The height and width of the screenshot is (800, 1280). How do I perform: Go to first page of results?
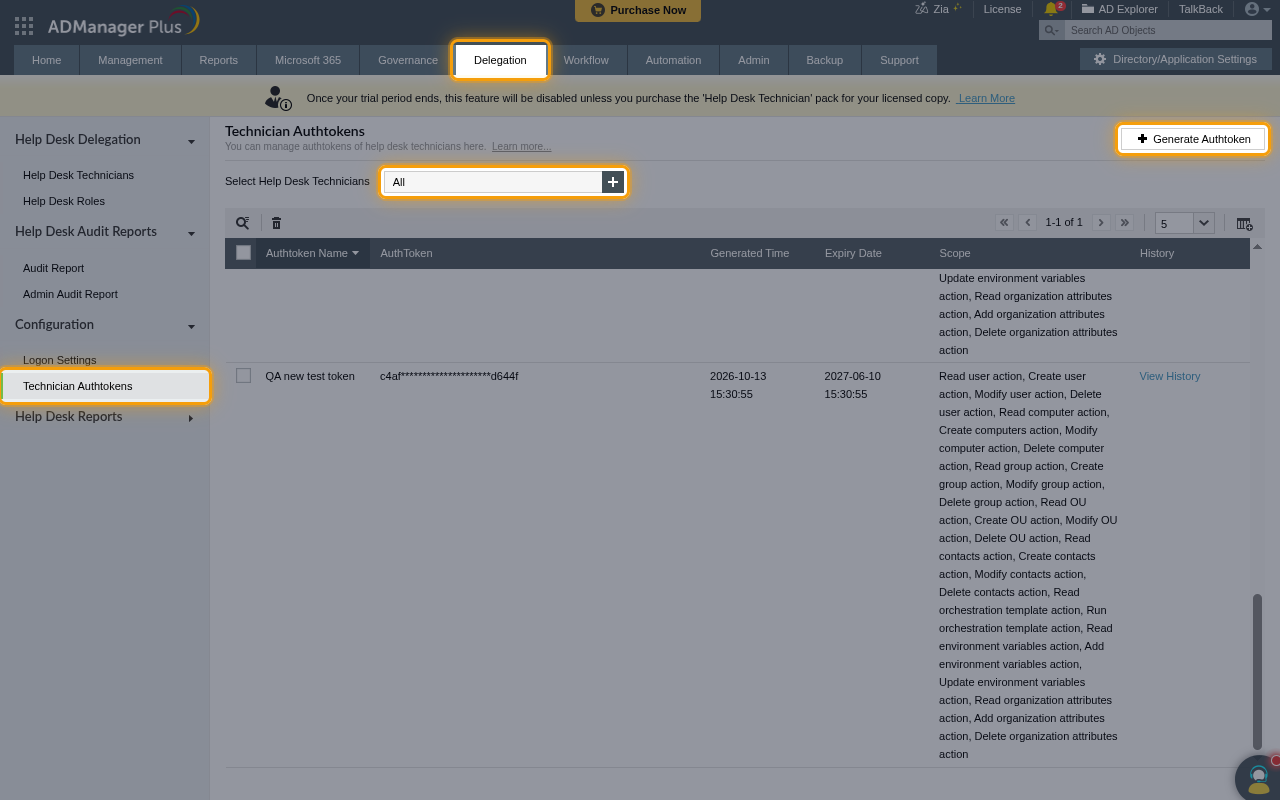1004,223
